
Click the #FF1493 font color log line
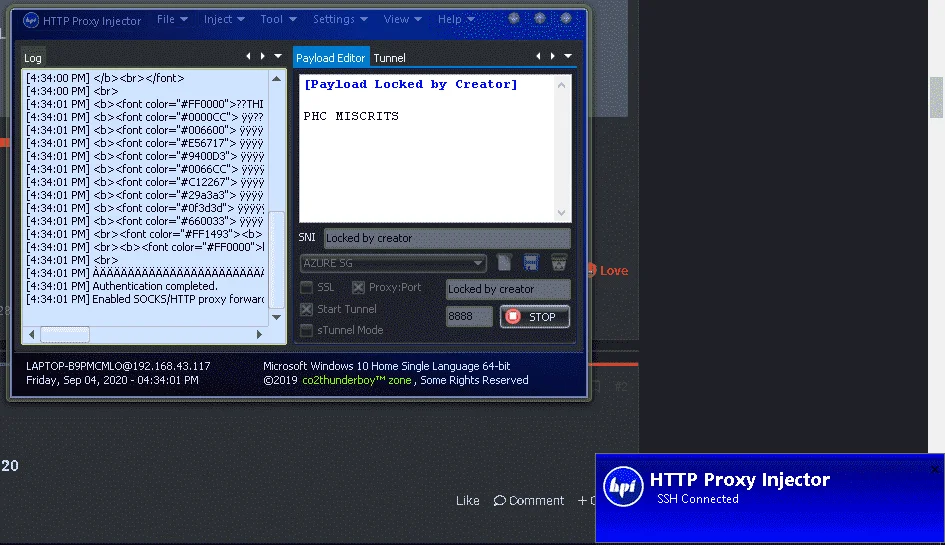pyautogui.click(x=145, y=234)
